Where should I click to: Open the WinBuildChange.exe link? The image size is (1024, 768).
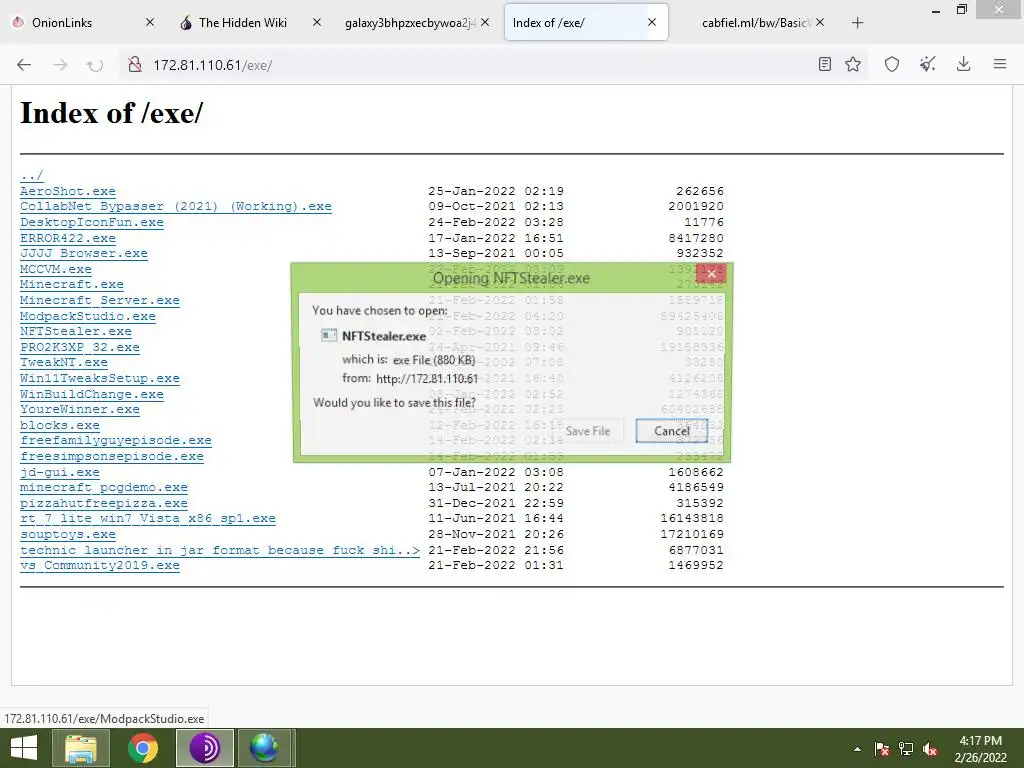(x=92, y=394)
